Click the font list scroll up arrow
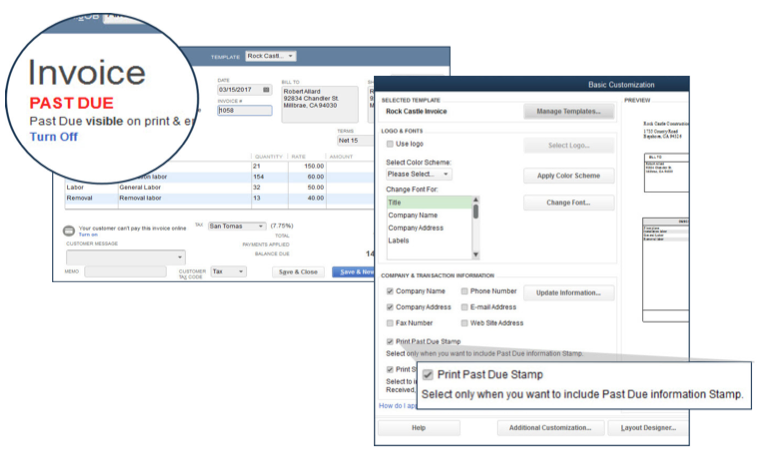 [475, 200]
